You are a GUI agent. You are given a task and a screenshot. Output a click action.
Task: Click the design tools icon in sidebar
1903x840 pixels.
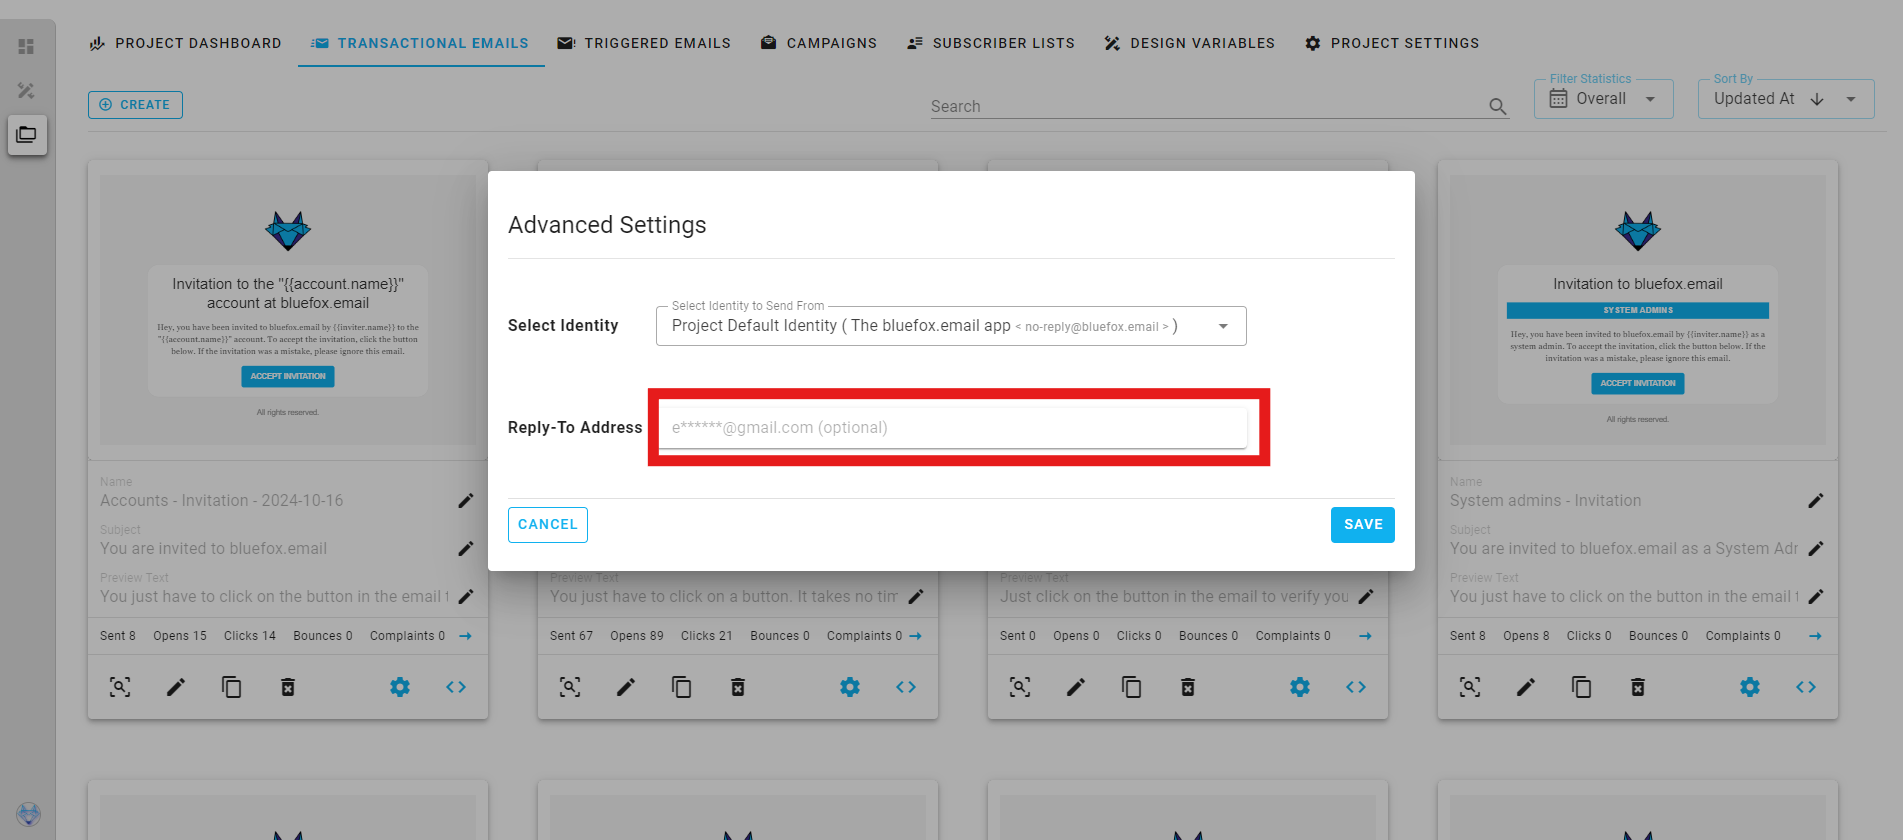(26, 90)
